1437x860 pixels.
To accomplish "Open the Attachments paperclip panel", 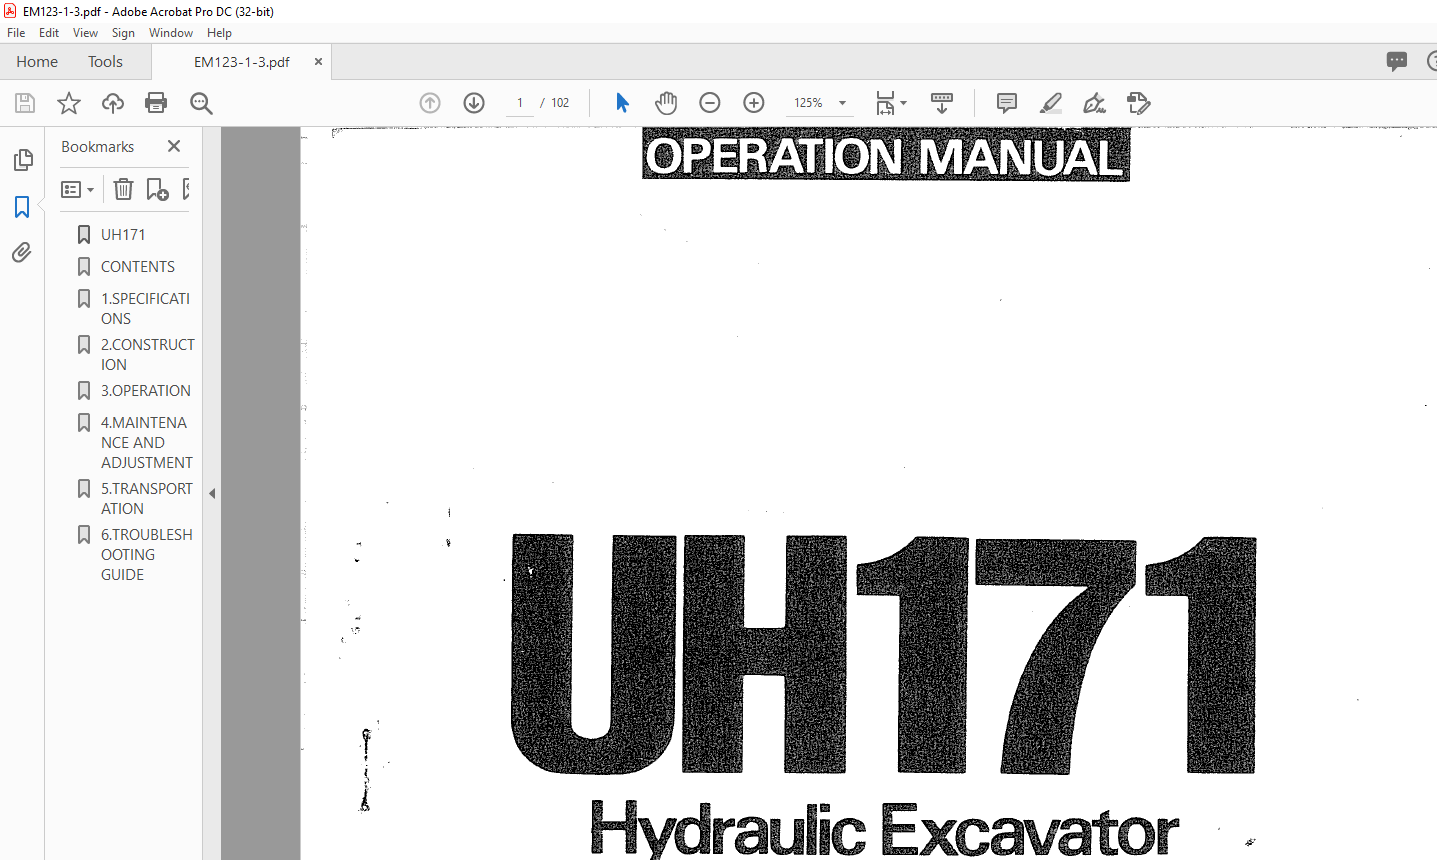I will (22, 253).
